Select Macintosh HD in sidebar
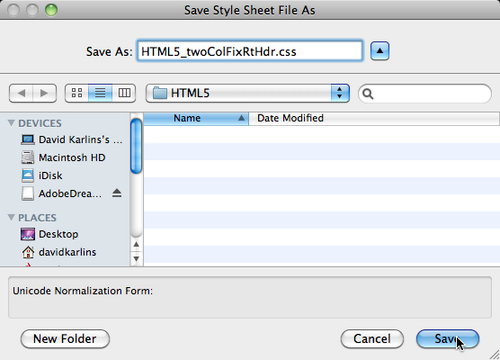Viewport: 500px width, 360px height. tap(63, 157)
